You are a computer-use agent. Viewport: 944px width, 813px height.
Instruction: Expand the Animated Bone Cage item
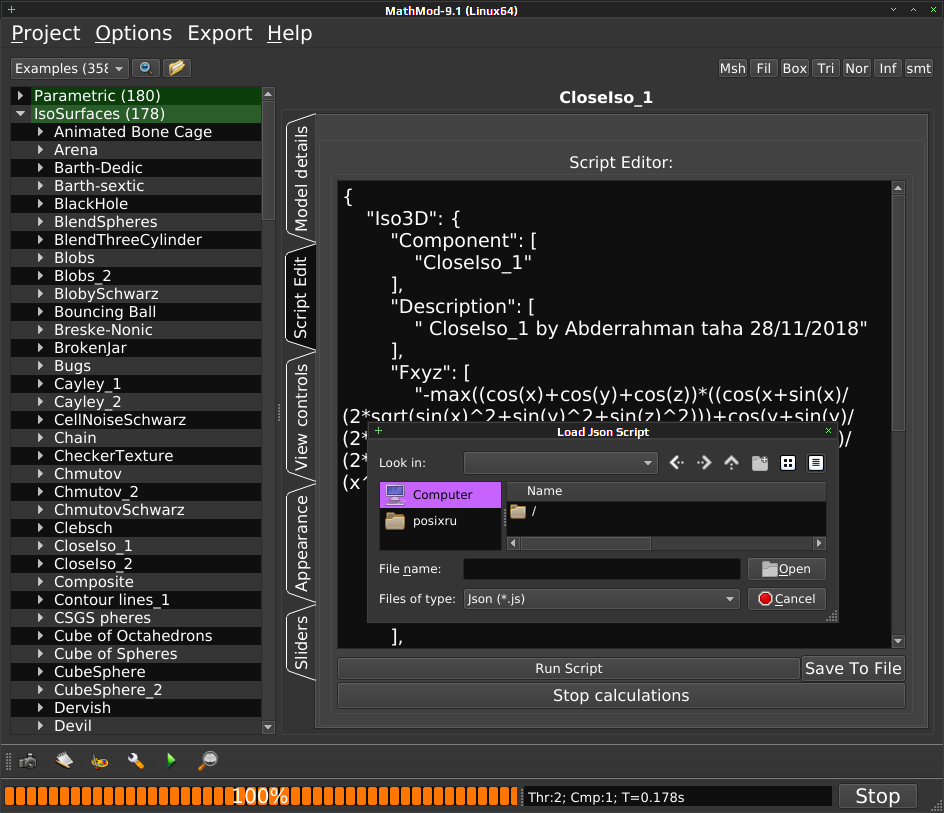pos(40,131)
